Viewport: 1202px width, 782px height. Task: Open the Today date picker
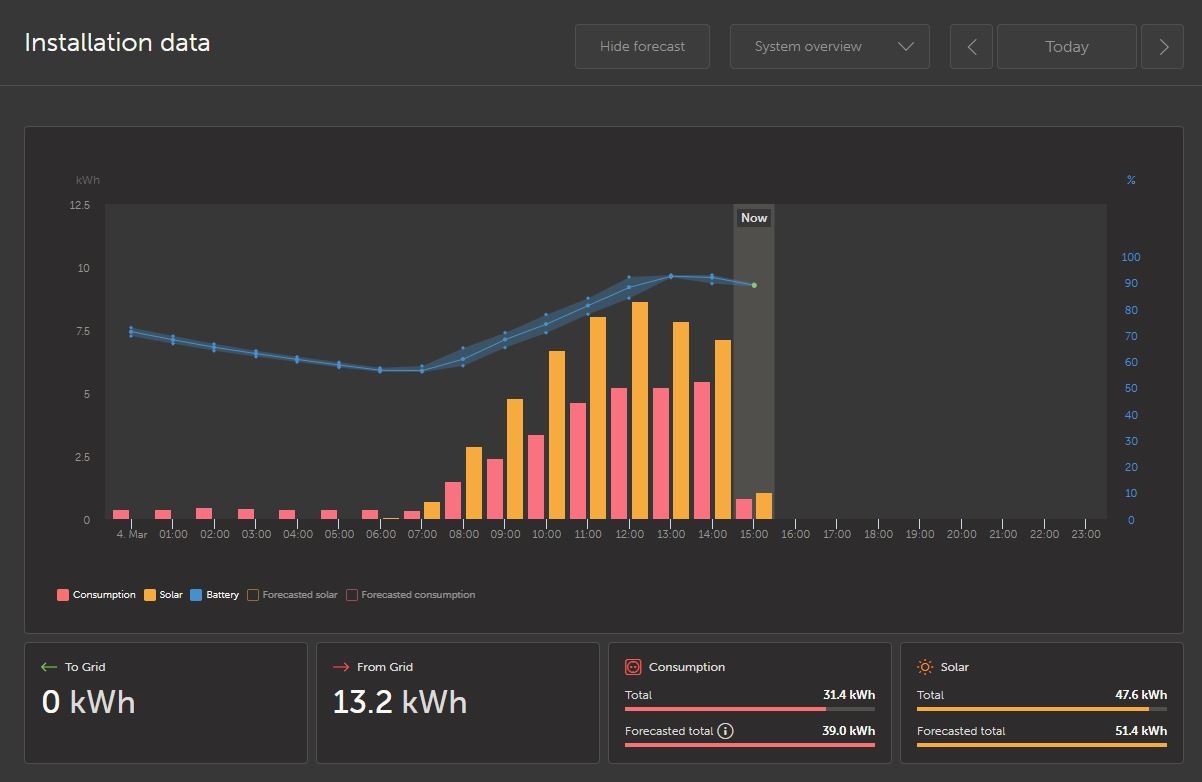point(1066,47)
